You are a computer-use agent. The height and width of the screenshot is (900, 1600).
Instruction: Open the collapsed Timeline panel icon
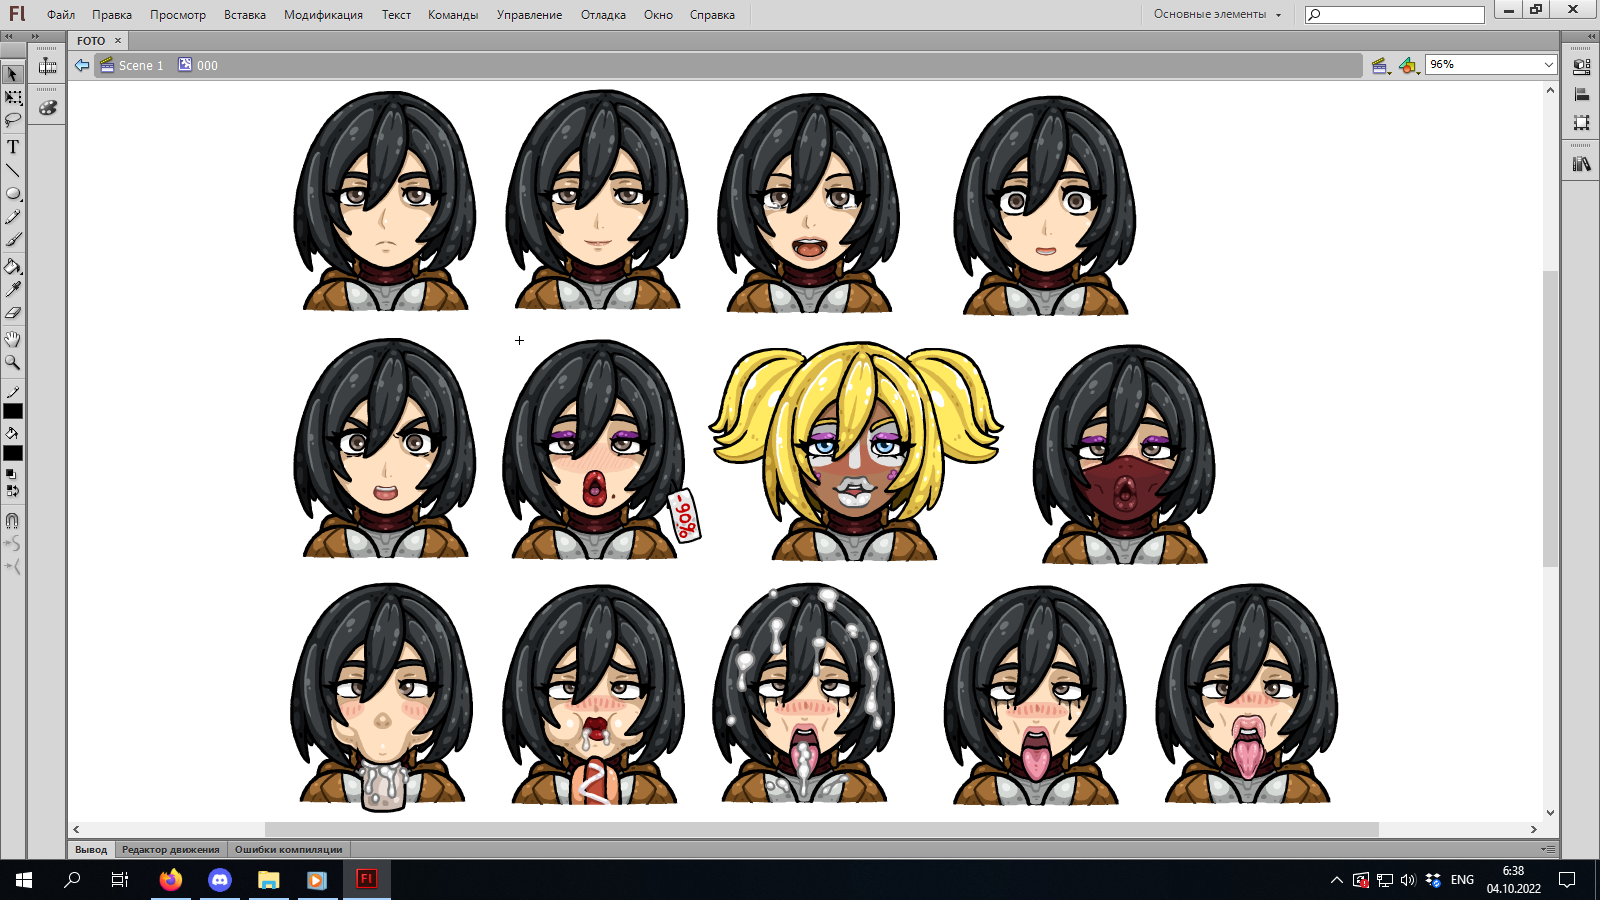coord(48,66)
